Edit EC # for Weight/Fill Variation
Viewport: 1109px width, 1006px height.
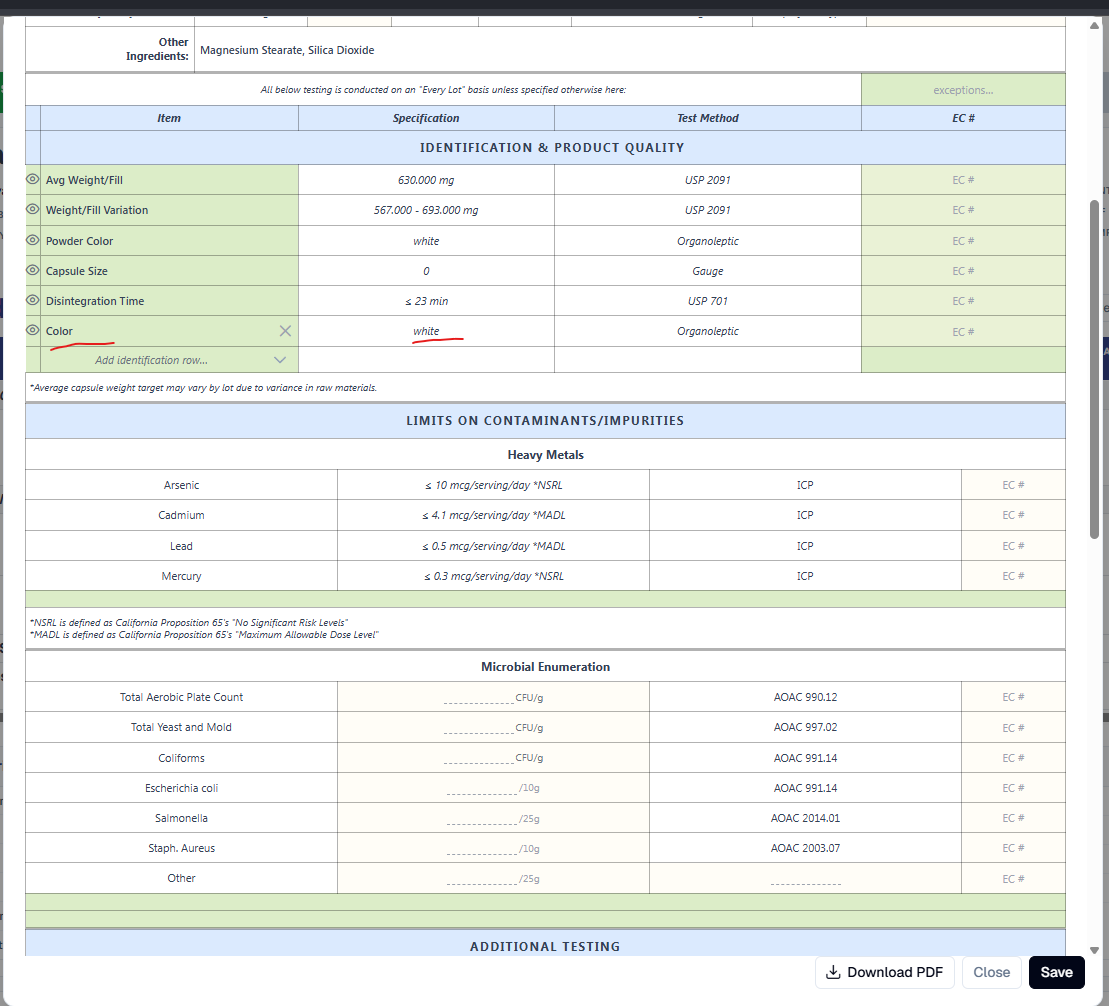tap(963, 210)
